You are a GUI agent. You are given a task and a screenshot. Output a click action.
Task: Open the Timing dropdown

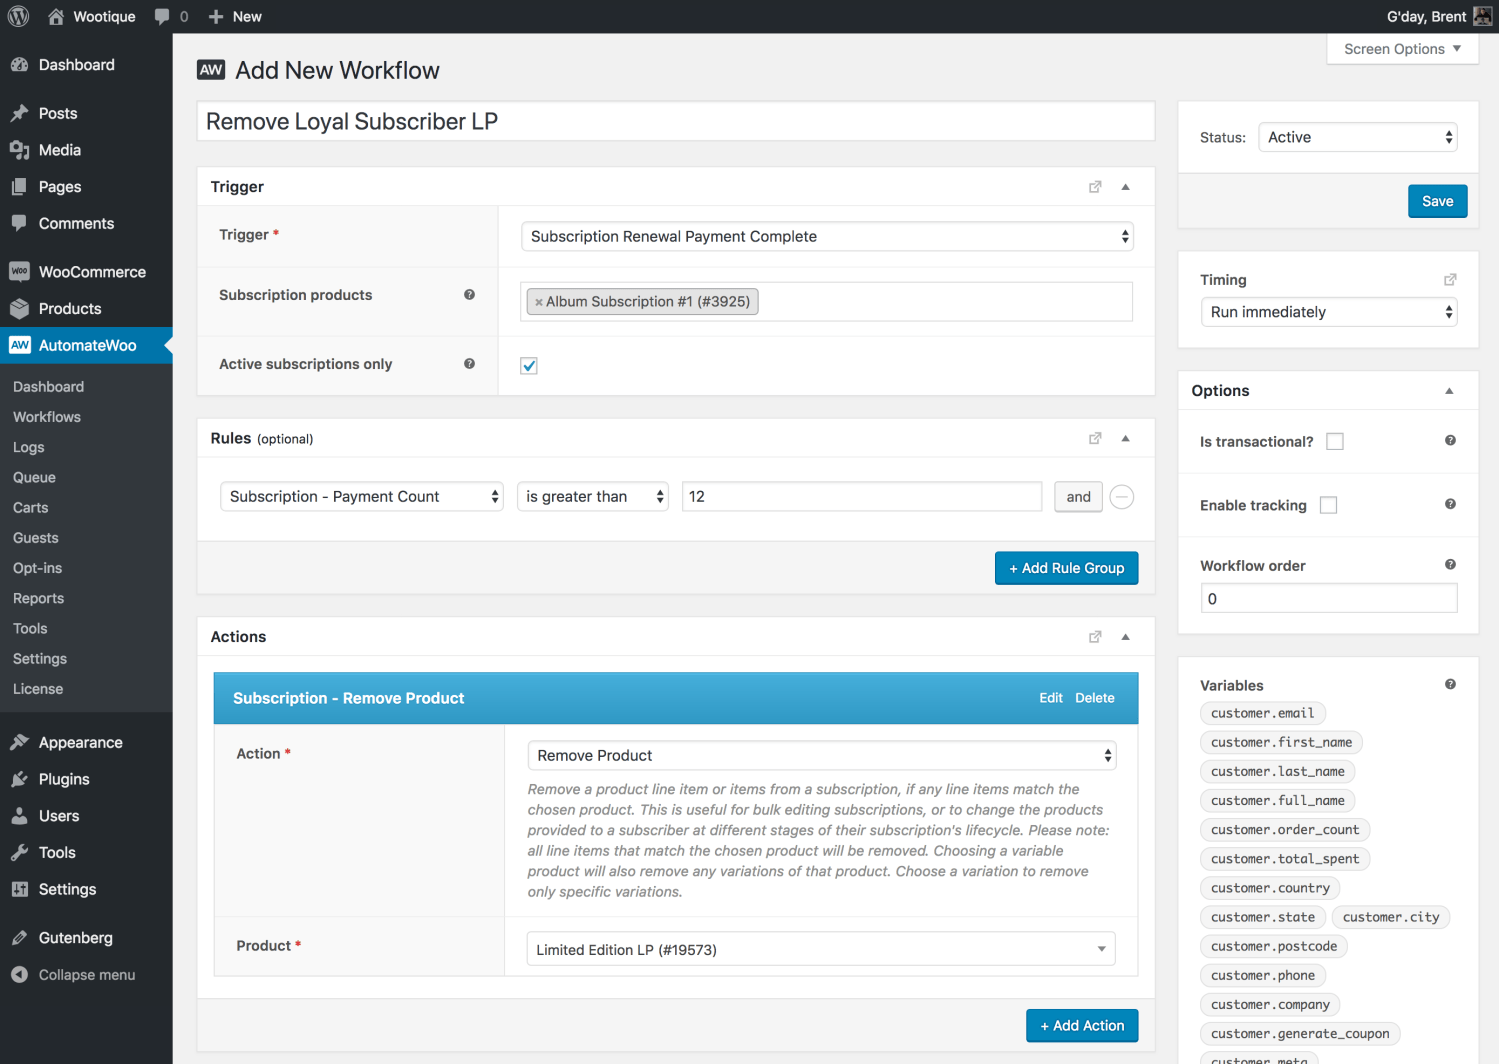click(1329, 312)
